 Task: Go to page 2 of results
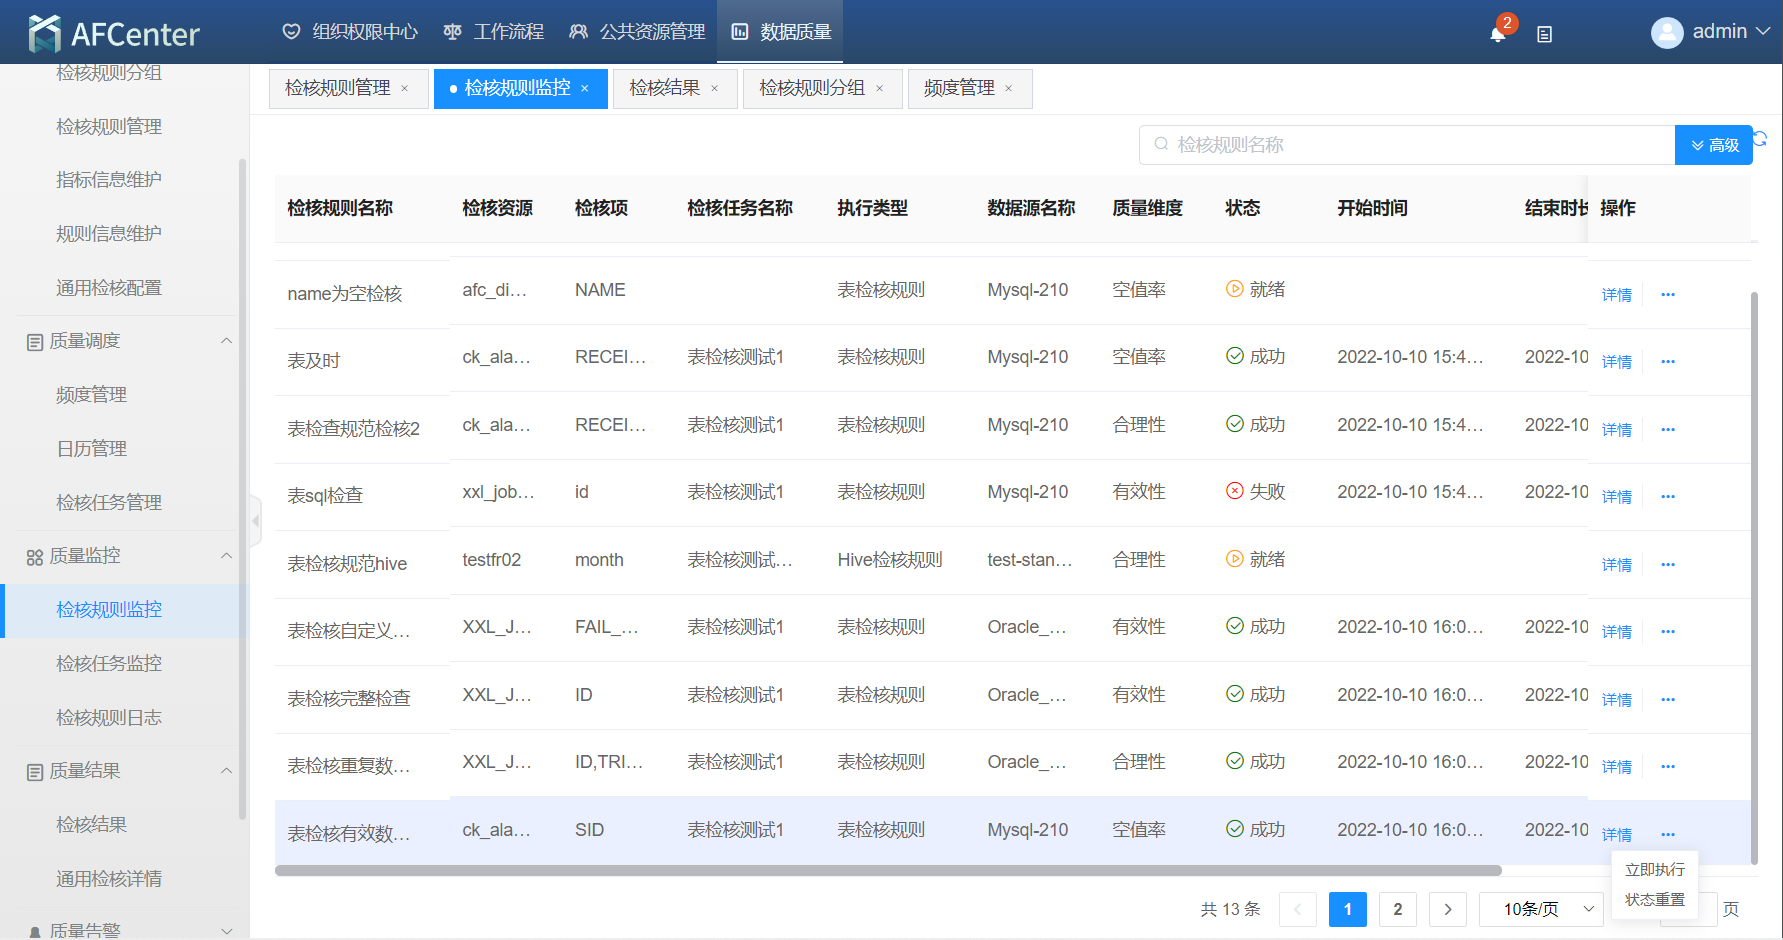1397,909
